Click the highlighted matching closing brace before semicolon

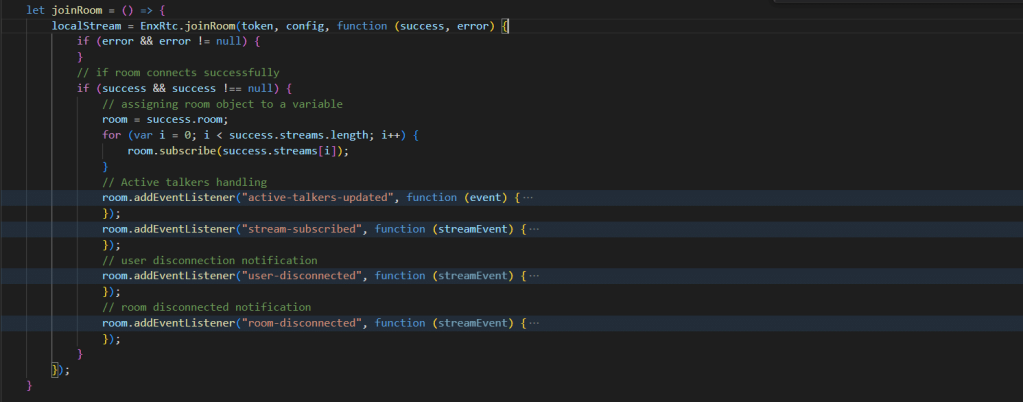[x=55, y=370]
